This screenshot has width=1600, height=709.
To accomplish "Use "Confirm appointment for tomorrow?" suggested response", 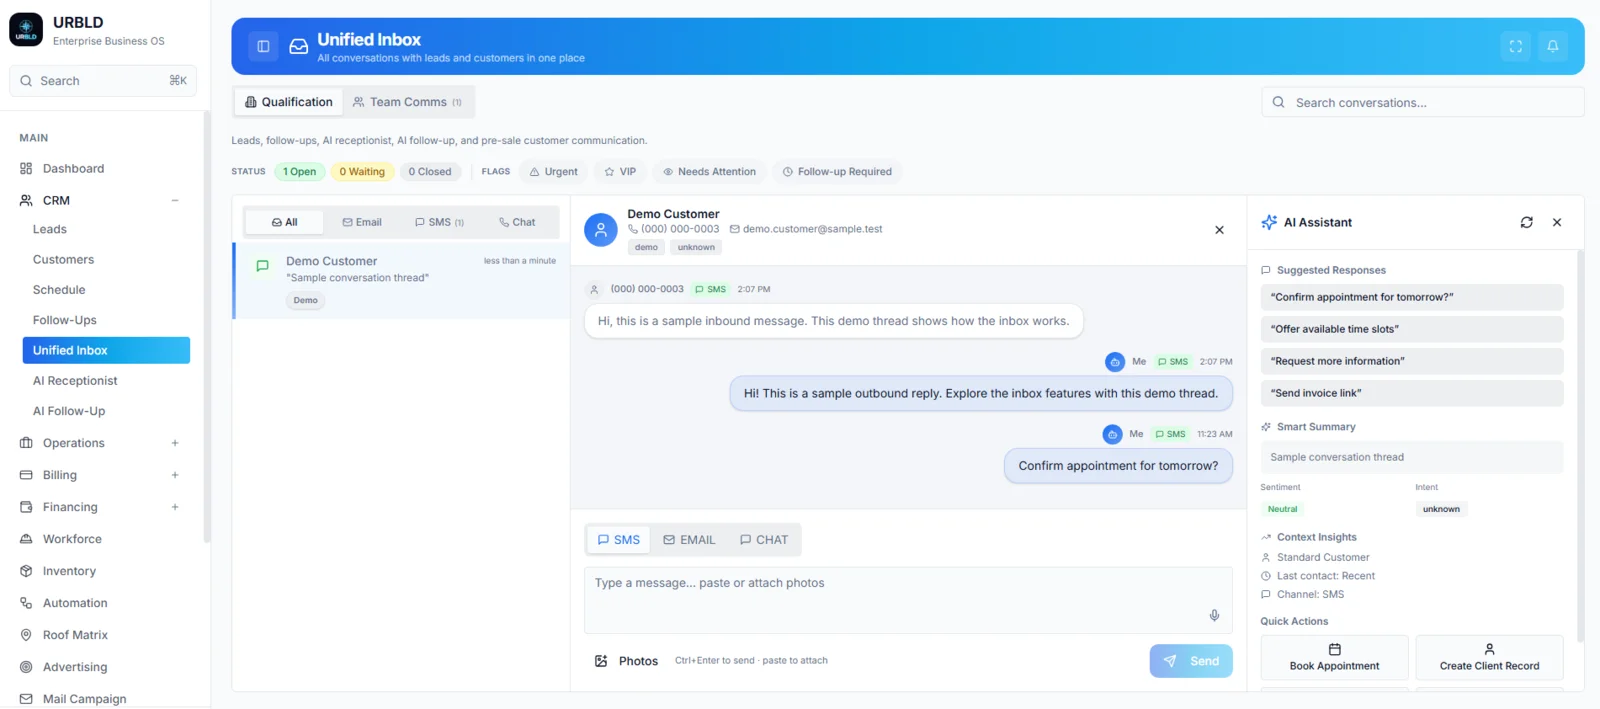I will coord(1412,297).
